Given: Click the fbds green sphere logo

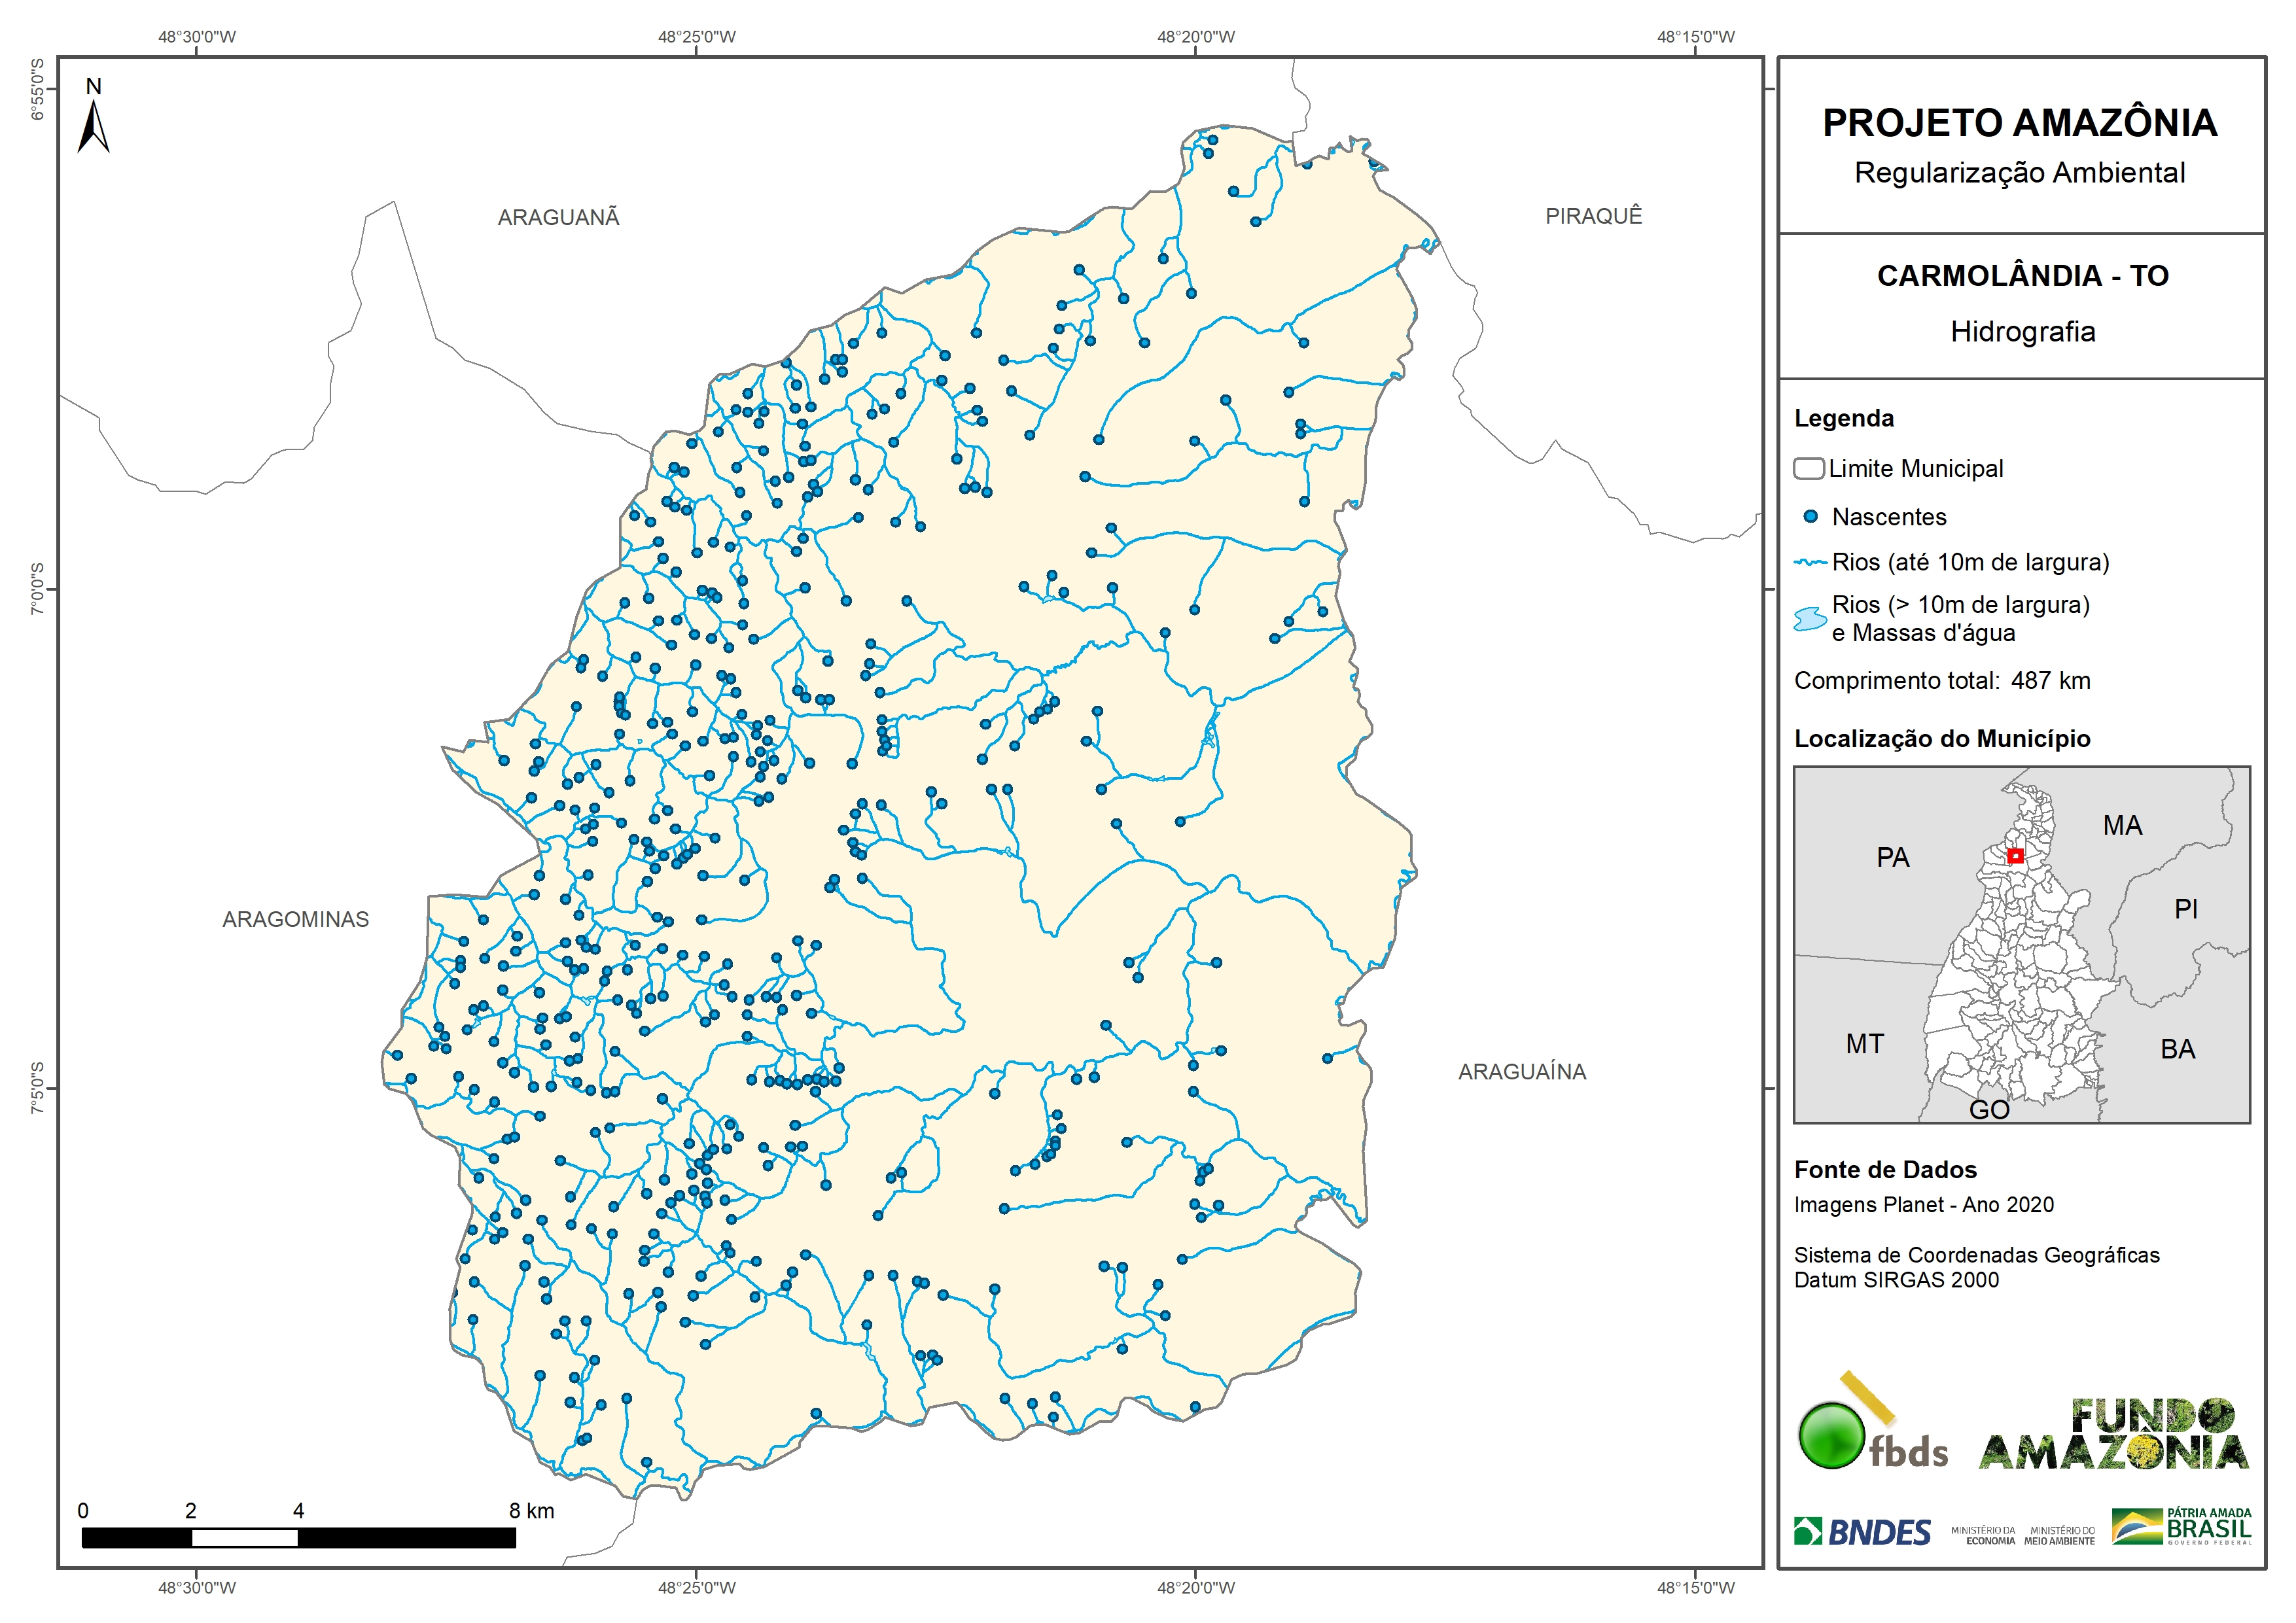Looking at the screenshot, I should (1831, 1436).
